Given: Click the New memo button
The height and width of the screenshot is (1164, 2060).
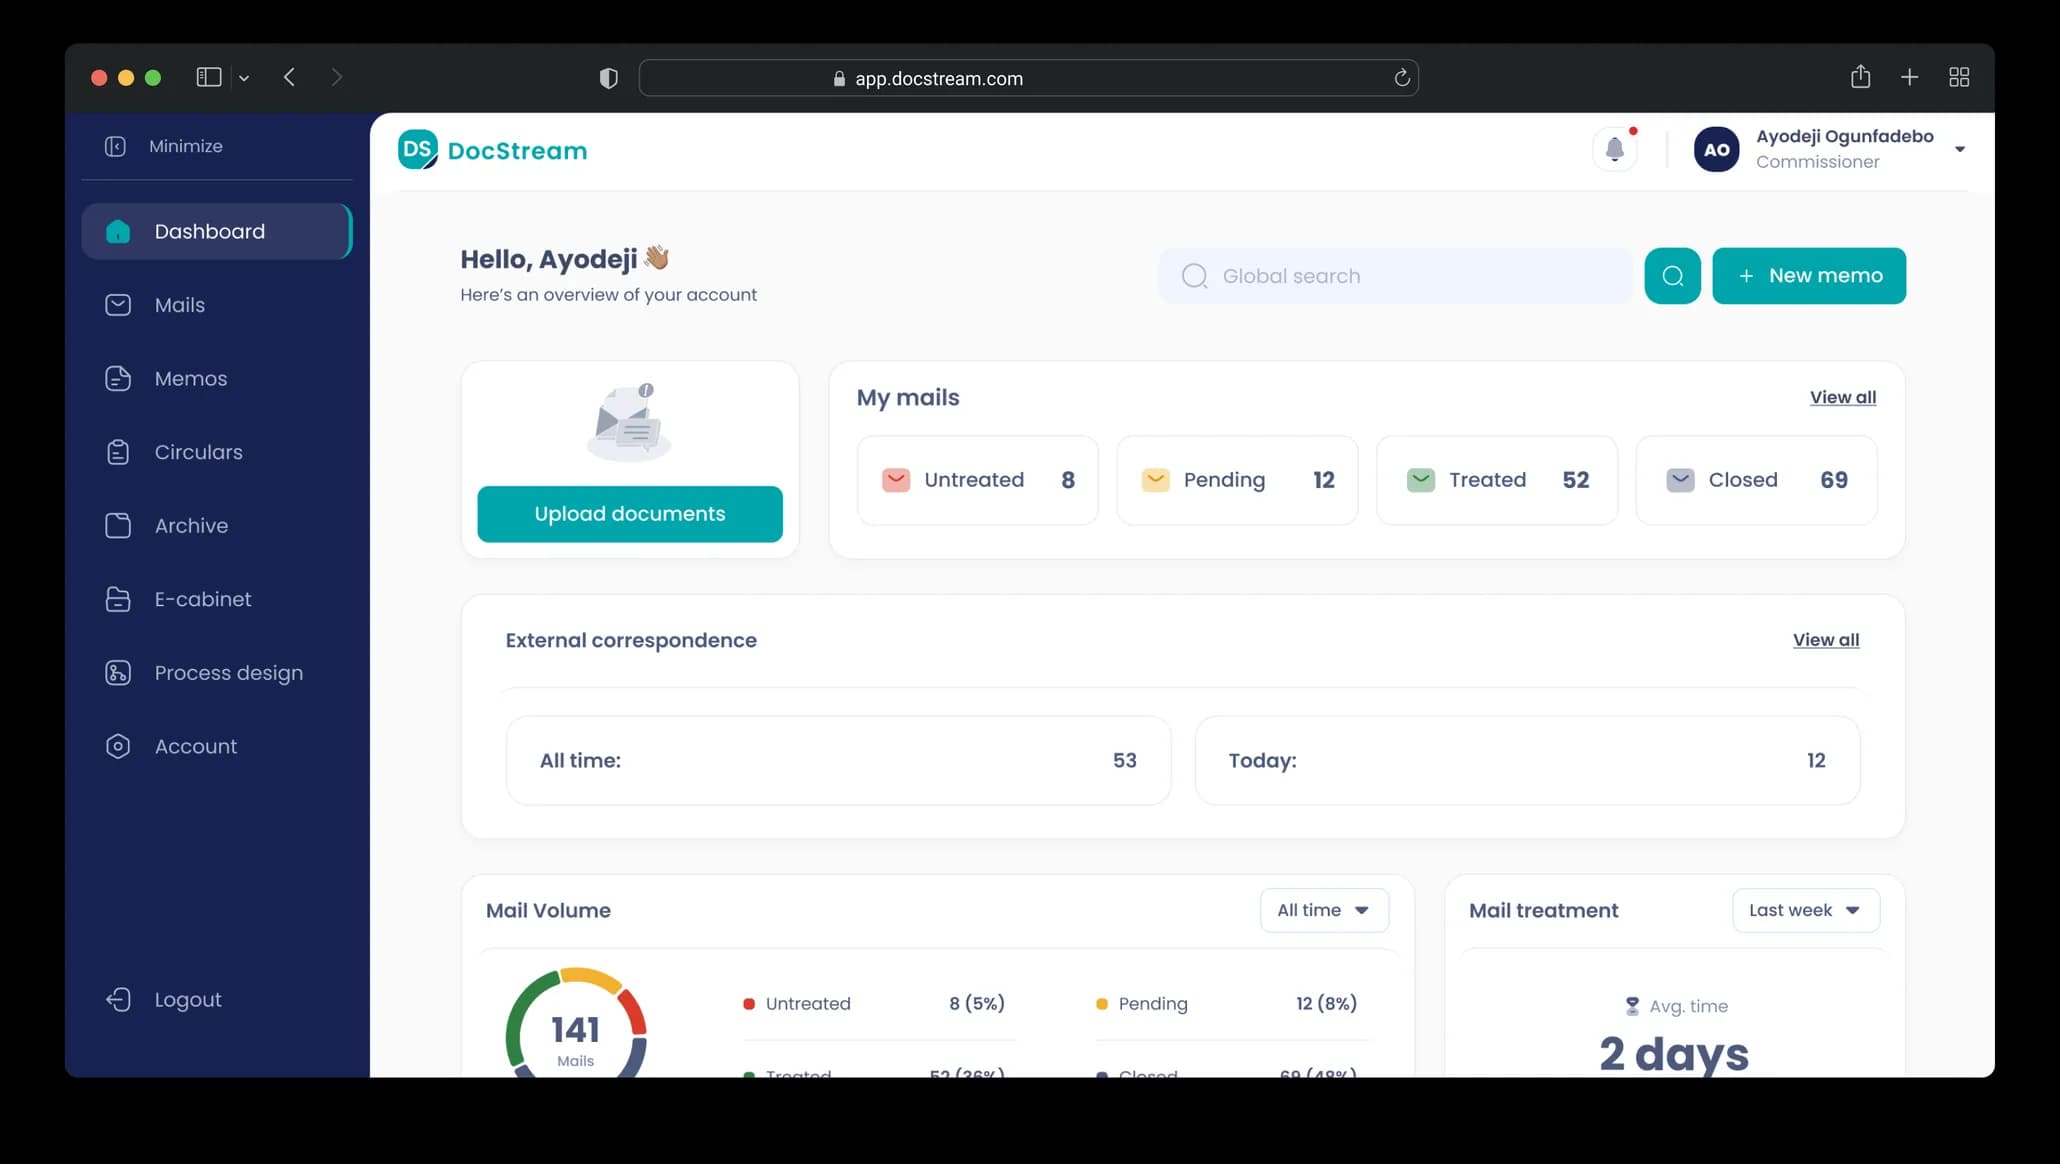Looking at the screenshot, I should [1809, 276].
